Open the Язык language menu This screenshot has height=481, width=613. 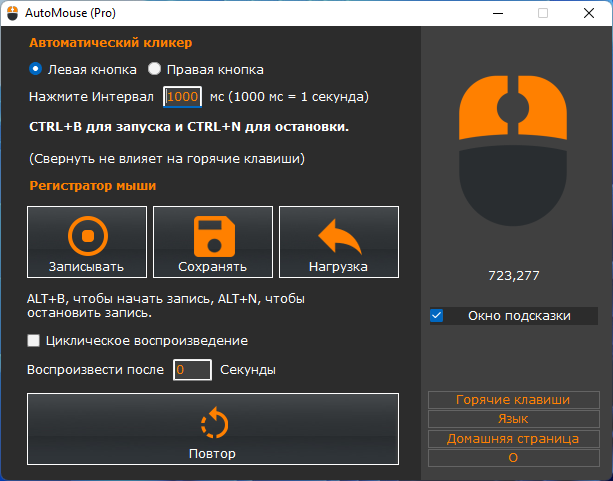[x=513, y=419]
